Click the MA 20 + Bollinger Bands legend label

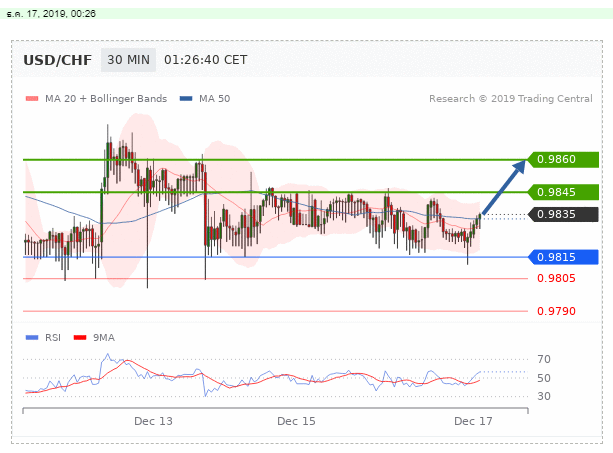tap(106, 98)
